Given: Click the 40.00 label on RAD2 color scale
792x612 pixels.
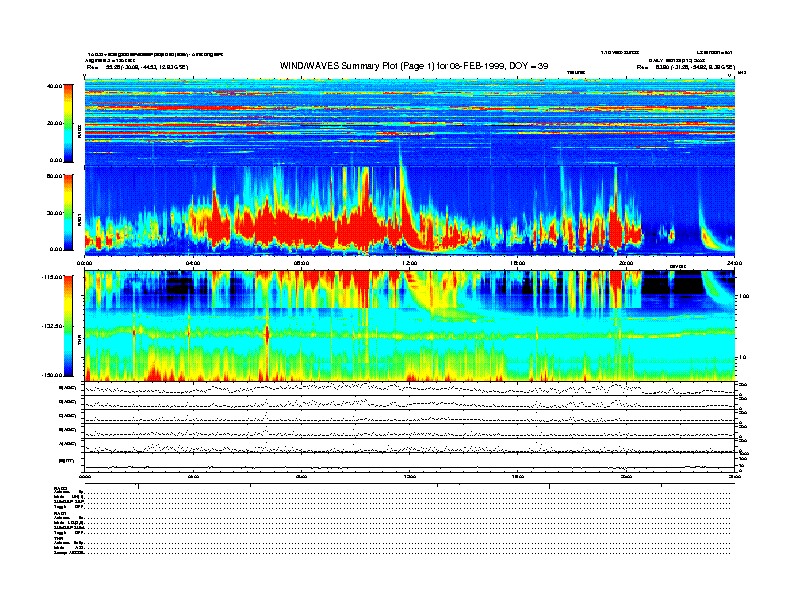Looking at the screenshot, I should click(55, 86).
